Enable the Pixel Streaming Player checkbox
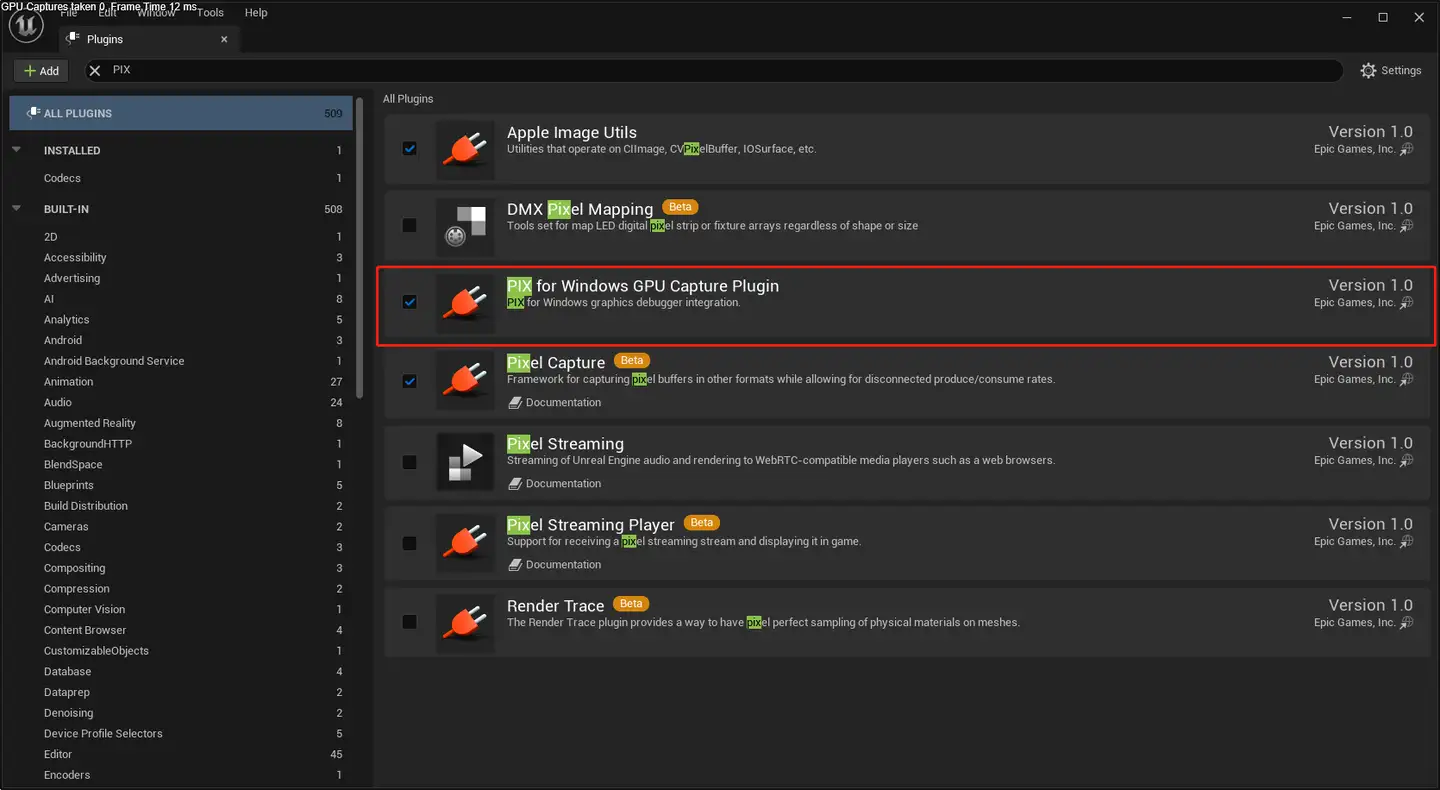Image resolution: width=1440 pixels, height=790 pixels. pyautogui.click(x=409, y=543)
